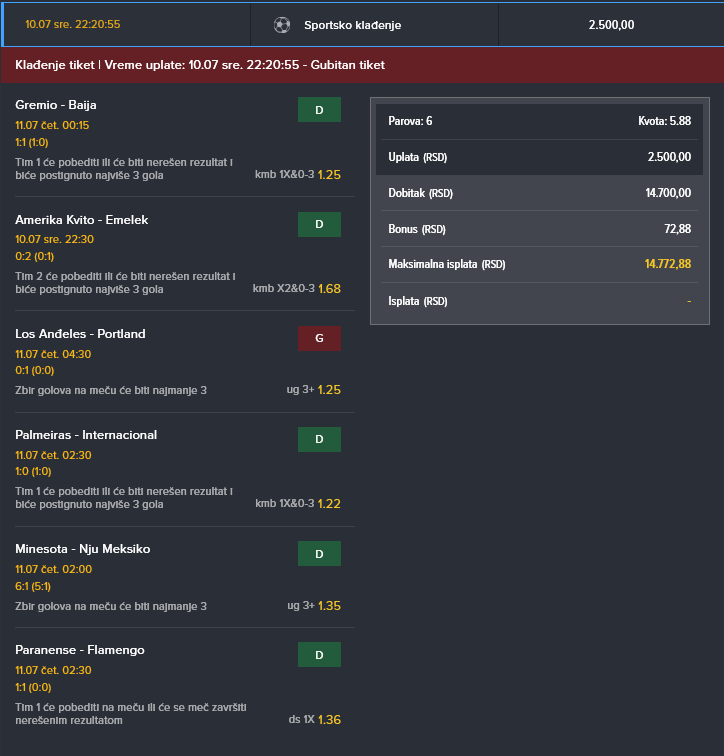Open the Palmeiras - Internacional match
This screenshot has width=724, height=756.
(86, 435)
